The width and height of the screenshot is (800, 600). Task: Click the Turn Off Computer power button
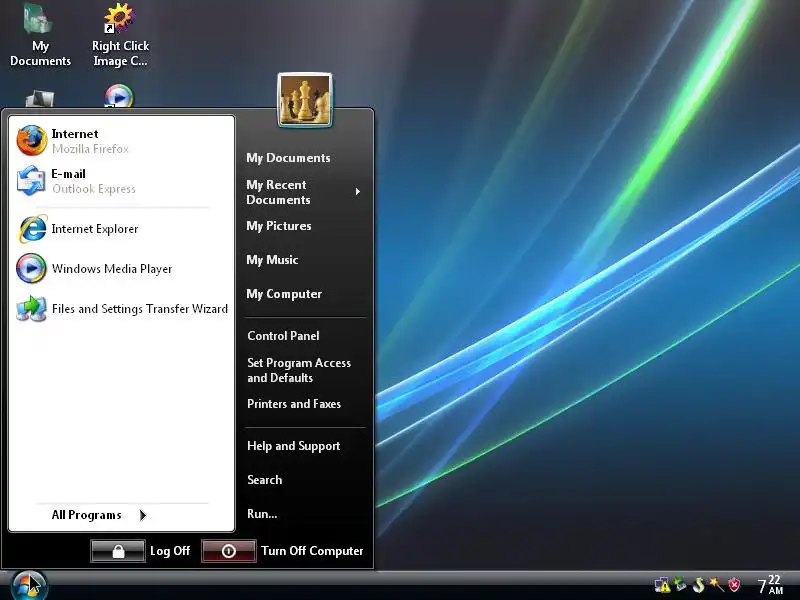click(x=229, y=551)
